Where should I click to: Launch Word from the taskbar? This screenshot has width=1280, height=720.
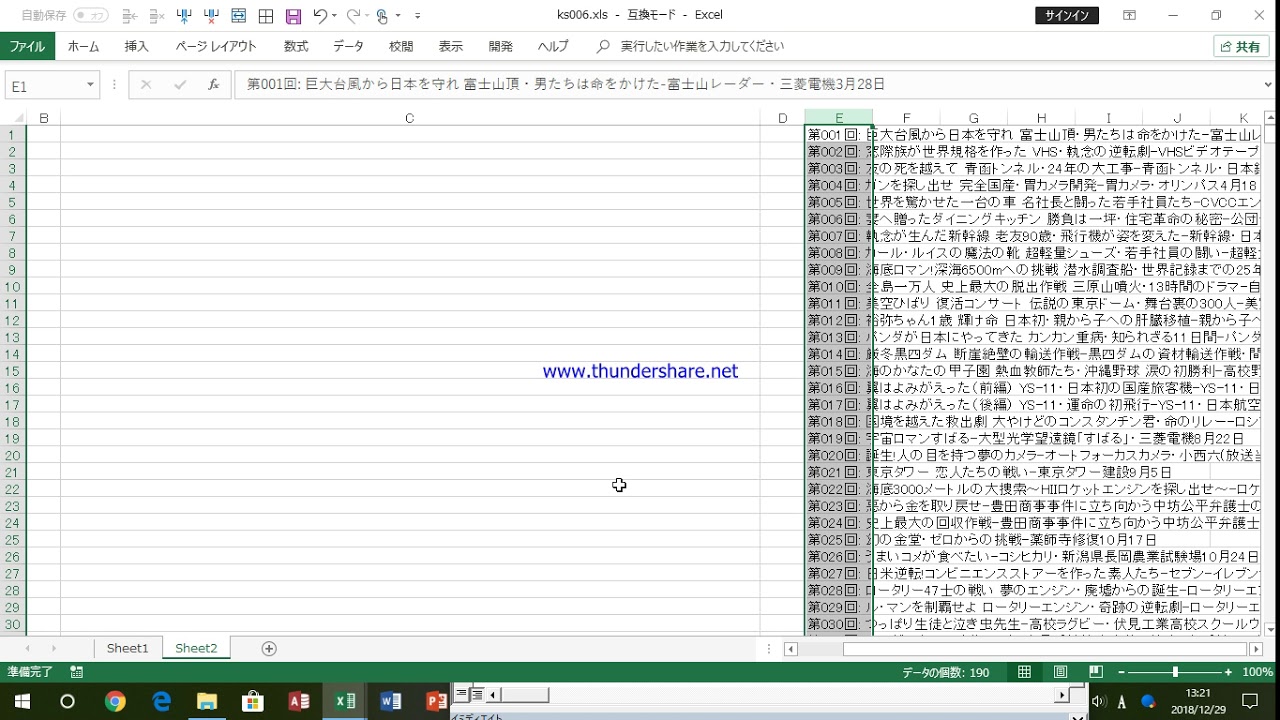pyautogui.click(x=390, y=701)
